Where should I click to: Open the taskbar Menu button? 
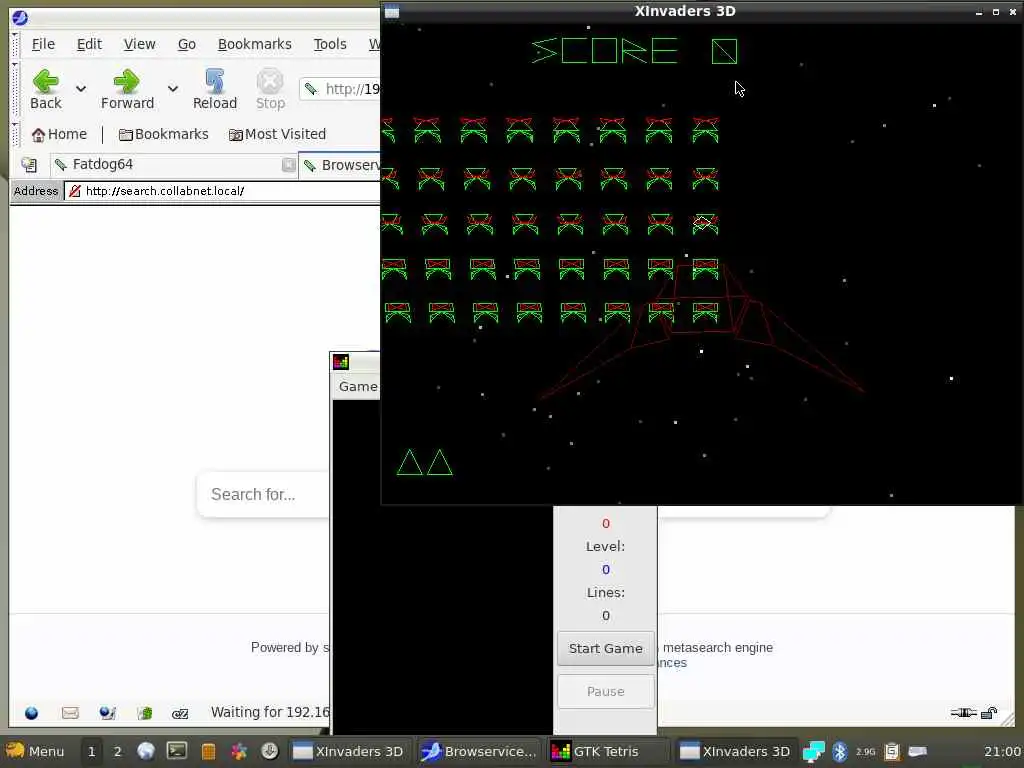37,752
